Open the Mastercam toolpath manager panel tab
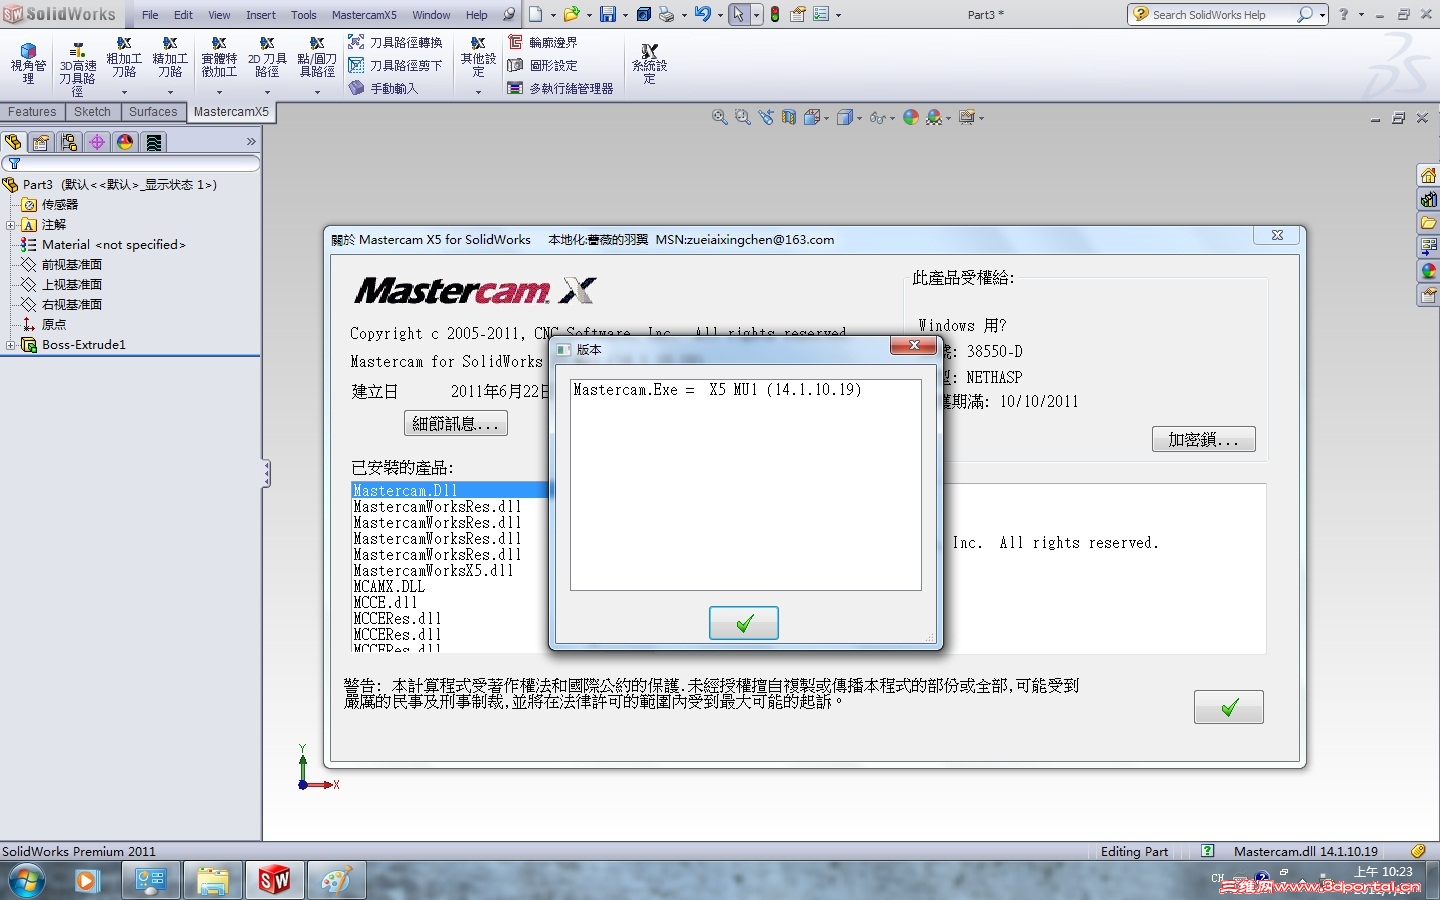Viewport: 1440px width, 900px height. pyautogui.click(x=153, y=142)
